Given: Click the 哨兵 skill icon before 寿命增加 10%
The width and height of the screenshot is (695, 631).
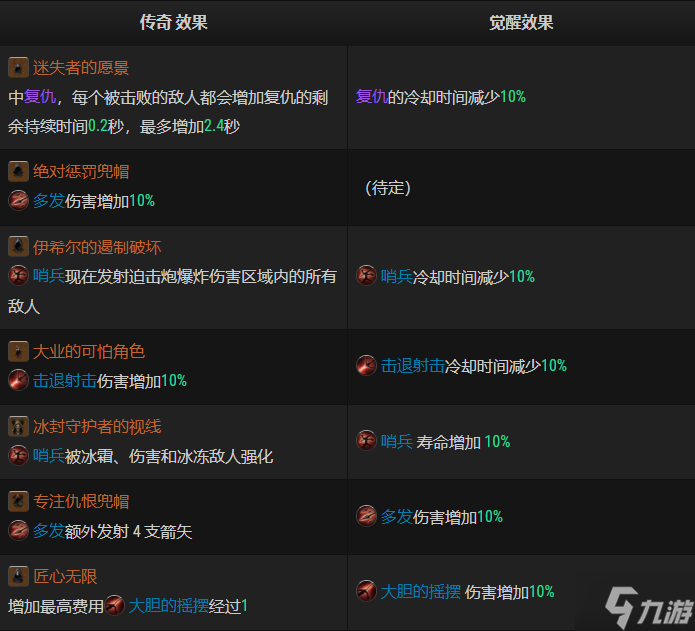Looking at the screenshot, I should pyautogui.click(x=367, y=441).
